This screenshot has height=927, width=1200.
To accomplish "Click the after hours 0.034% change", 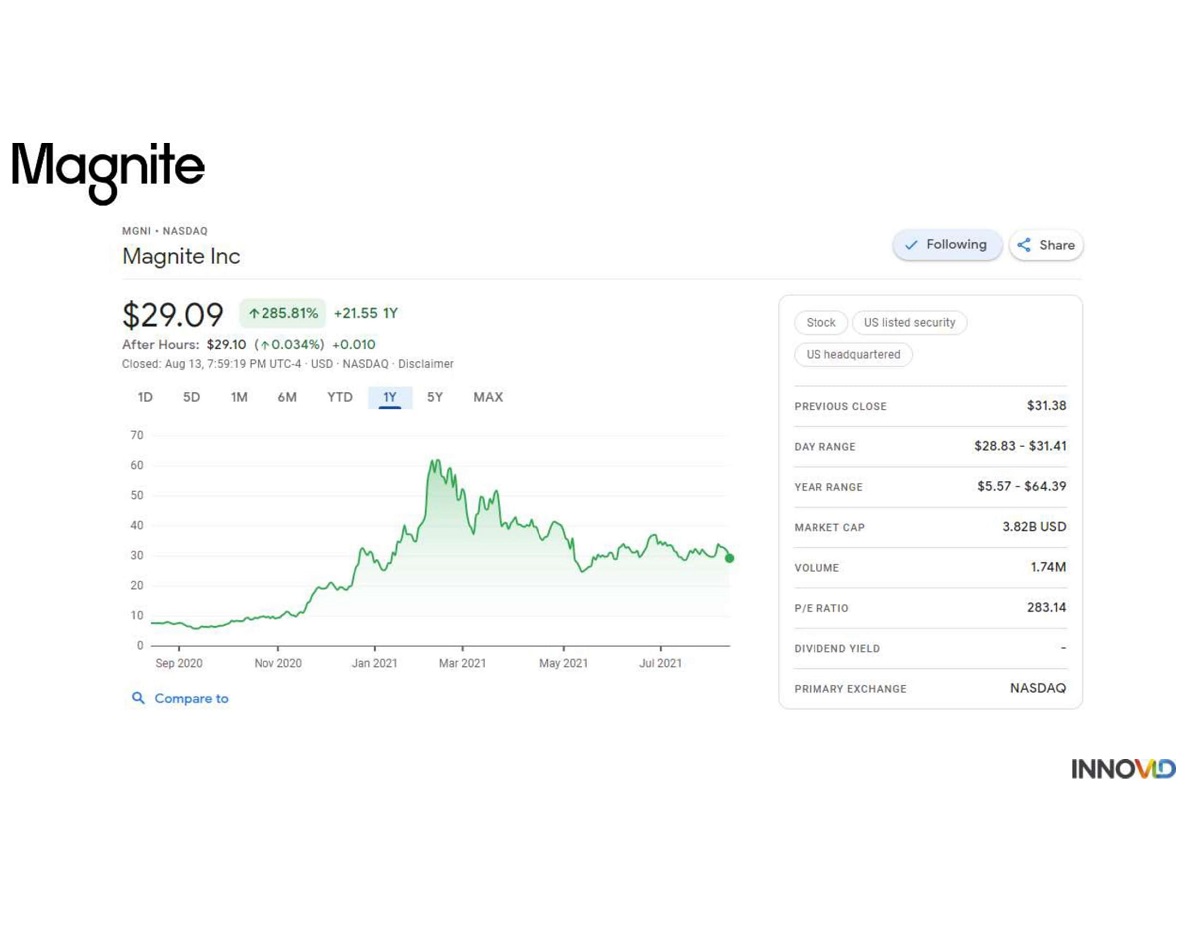I will pyautogui.click(x=290, y=345).
